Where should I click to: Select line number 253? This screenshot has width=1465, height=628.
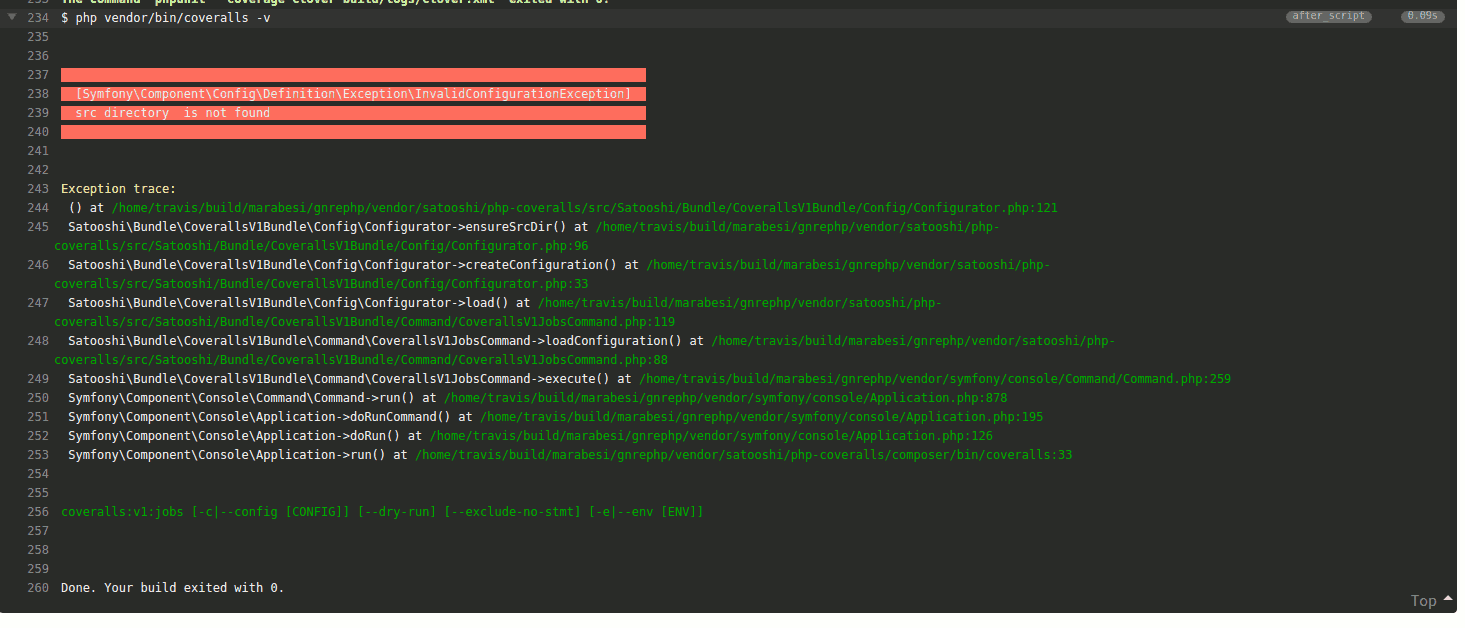coord(39,455)
